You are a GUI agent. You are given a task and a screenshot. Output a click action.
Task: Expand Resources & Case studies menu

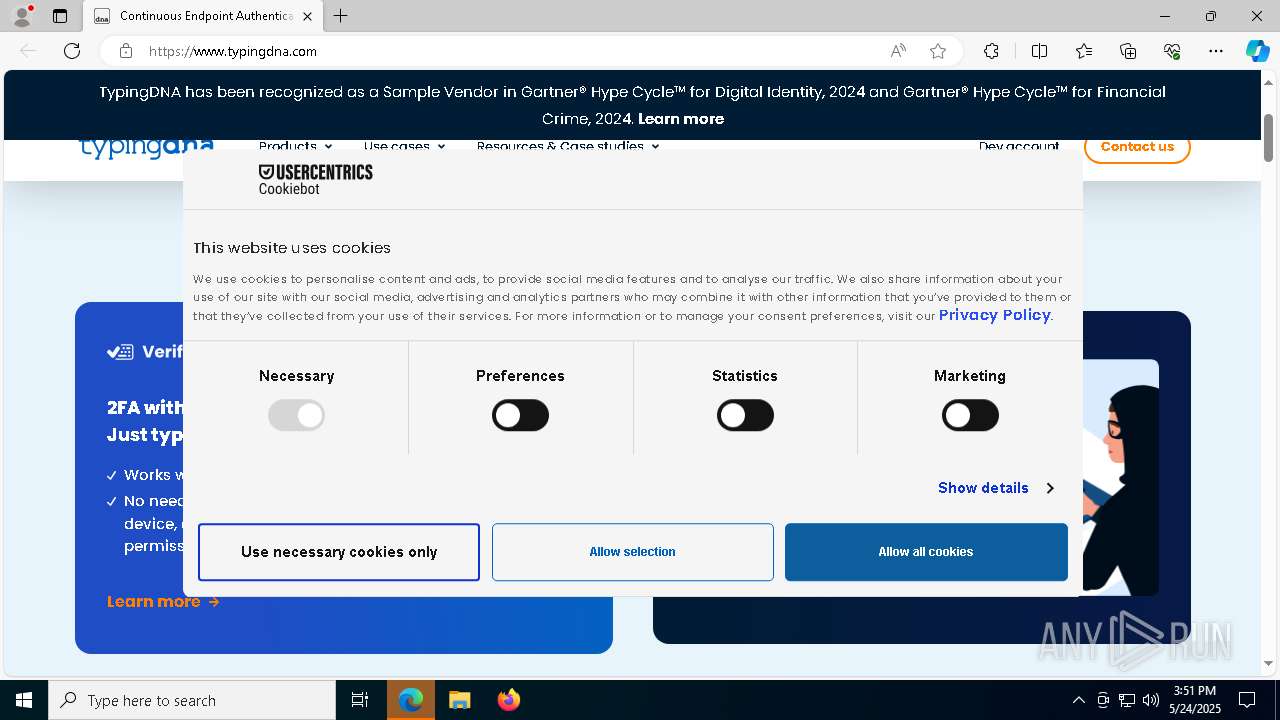(568, 146)
